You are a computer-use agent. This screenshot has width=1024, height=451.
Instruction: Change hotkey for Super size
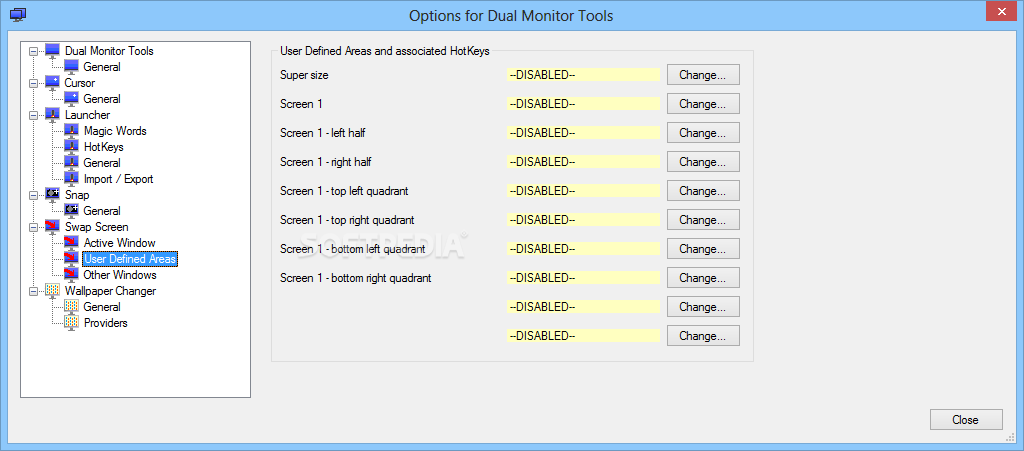tap(703, 74)
